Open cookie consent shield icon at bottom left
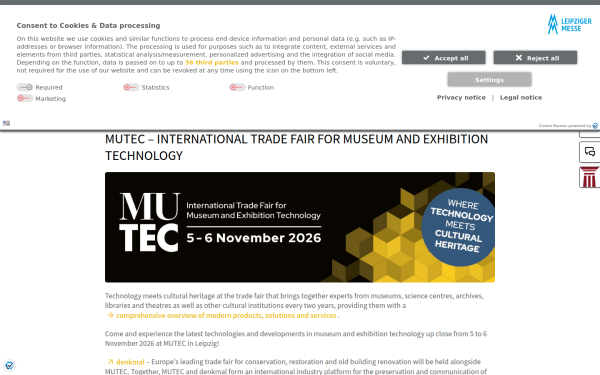The width and height of the screenshot is (600, 375). coord(10,365)
